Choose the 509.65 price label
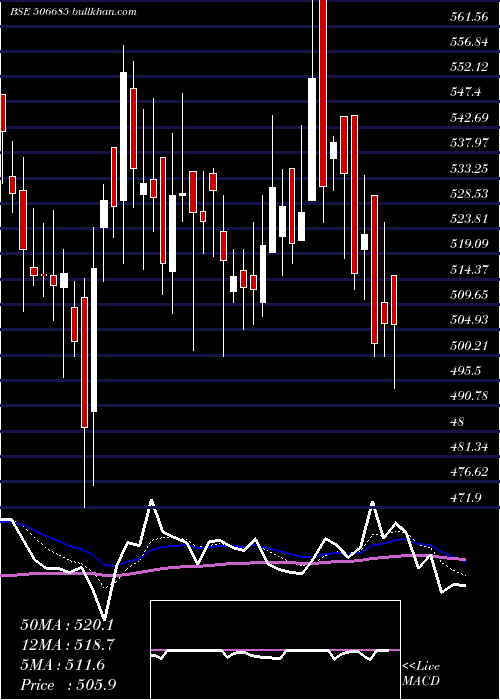 tap(470, 295)
